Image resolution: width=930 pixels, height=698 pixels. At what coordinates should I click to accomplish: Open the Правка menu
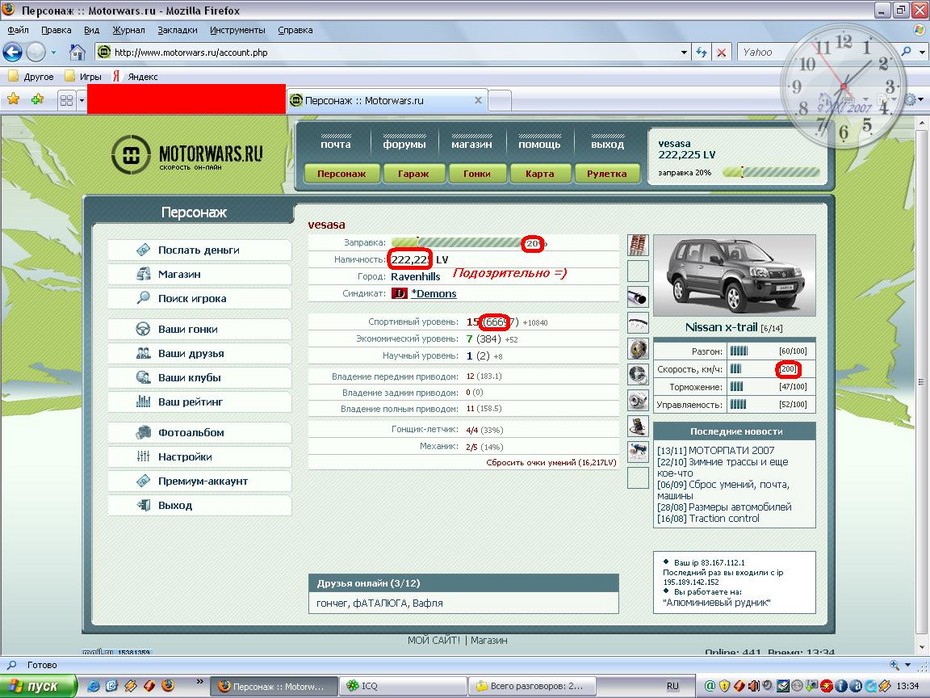56,30
